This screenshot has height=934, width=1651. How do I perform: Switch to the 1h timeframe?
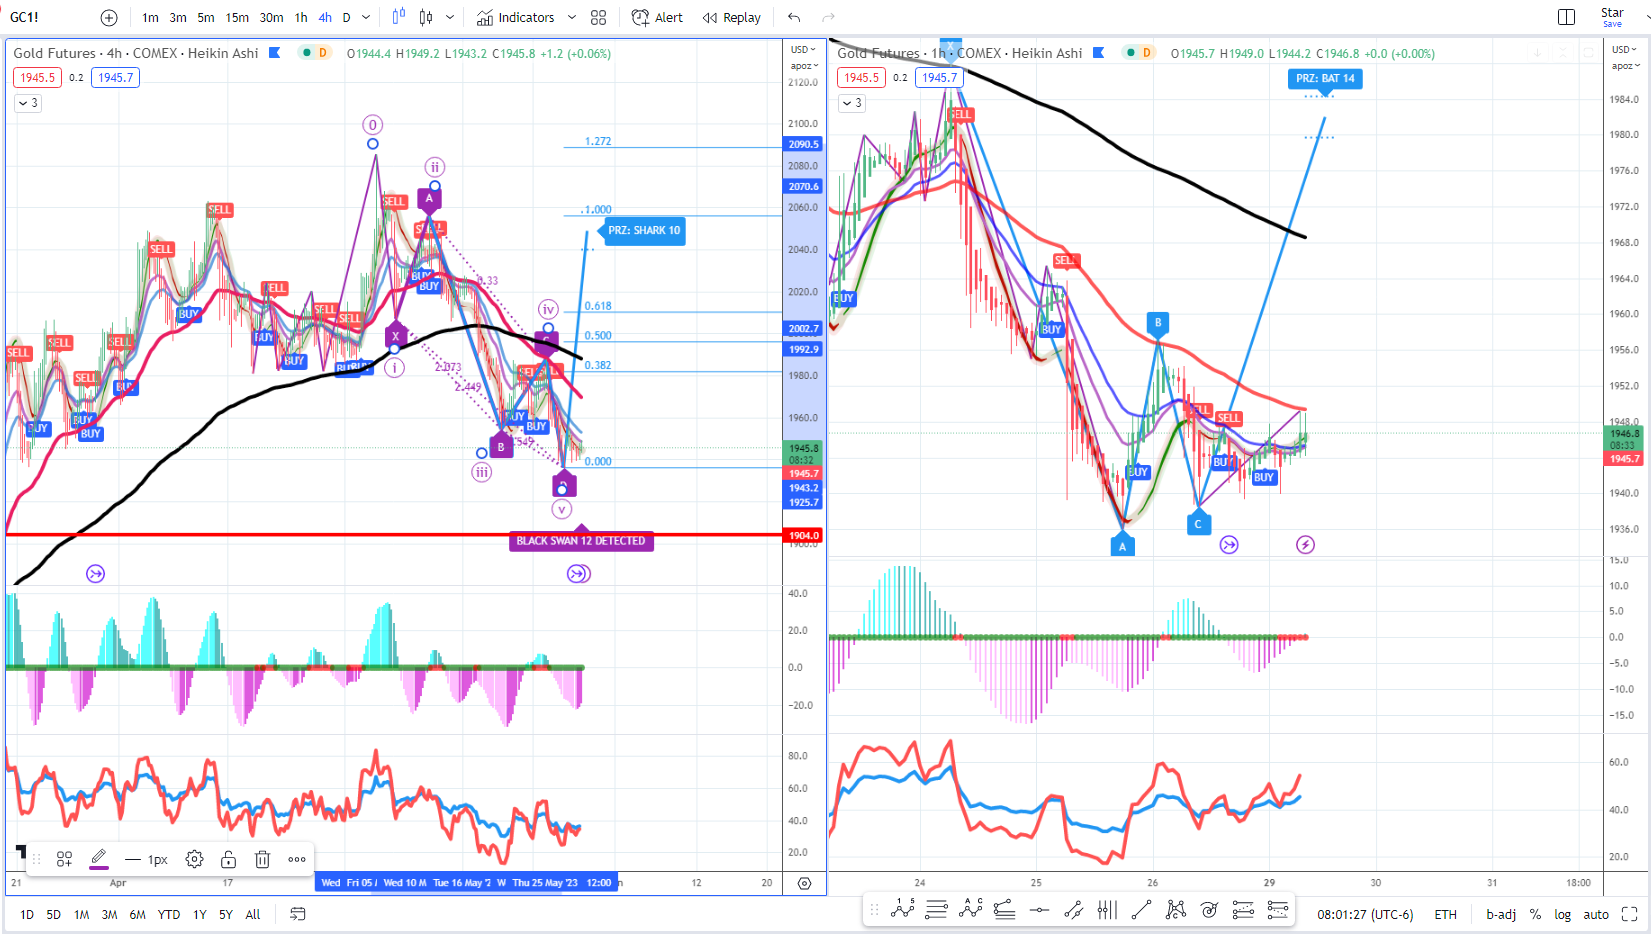coord(301,17)
